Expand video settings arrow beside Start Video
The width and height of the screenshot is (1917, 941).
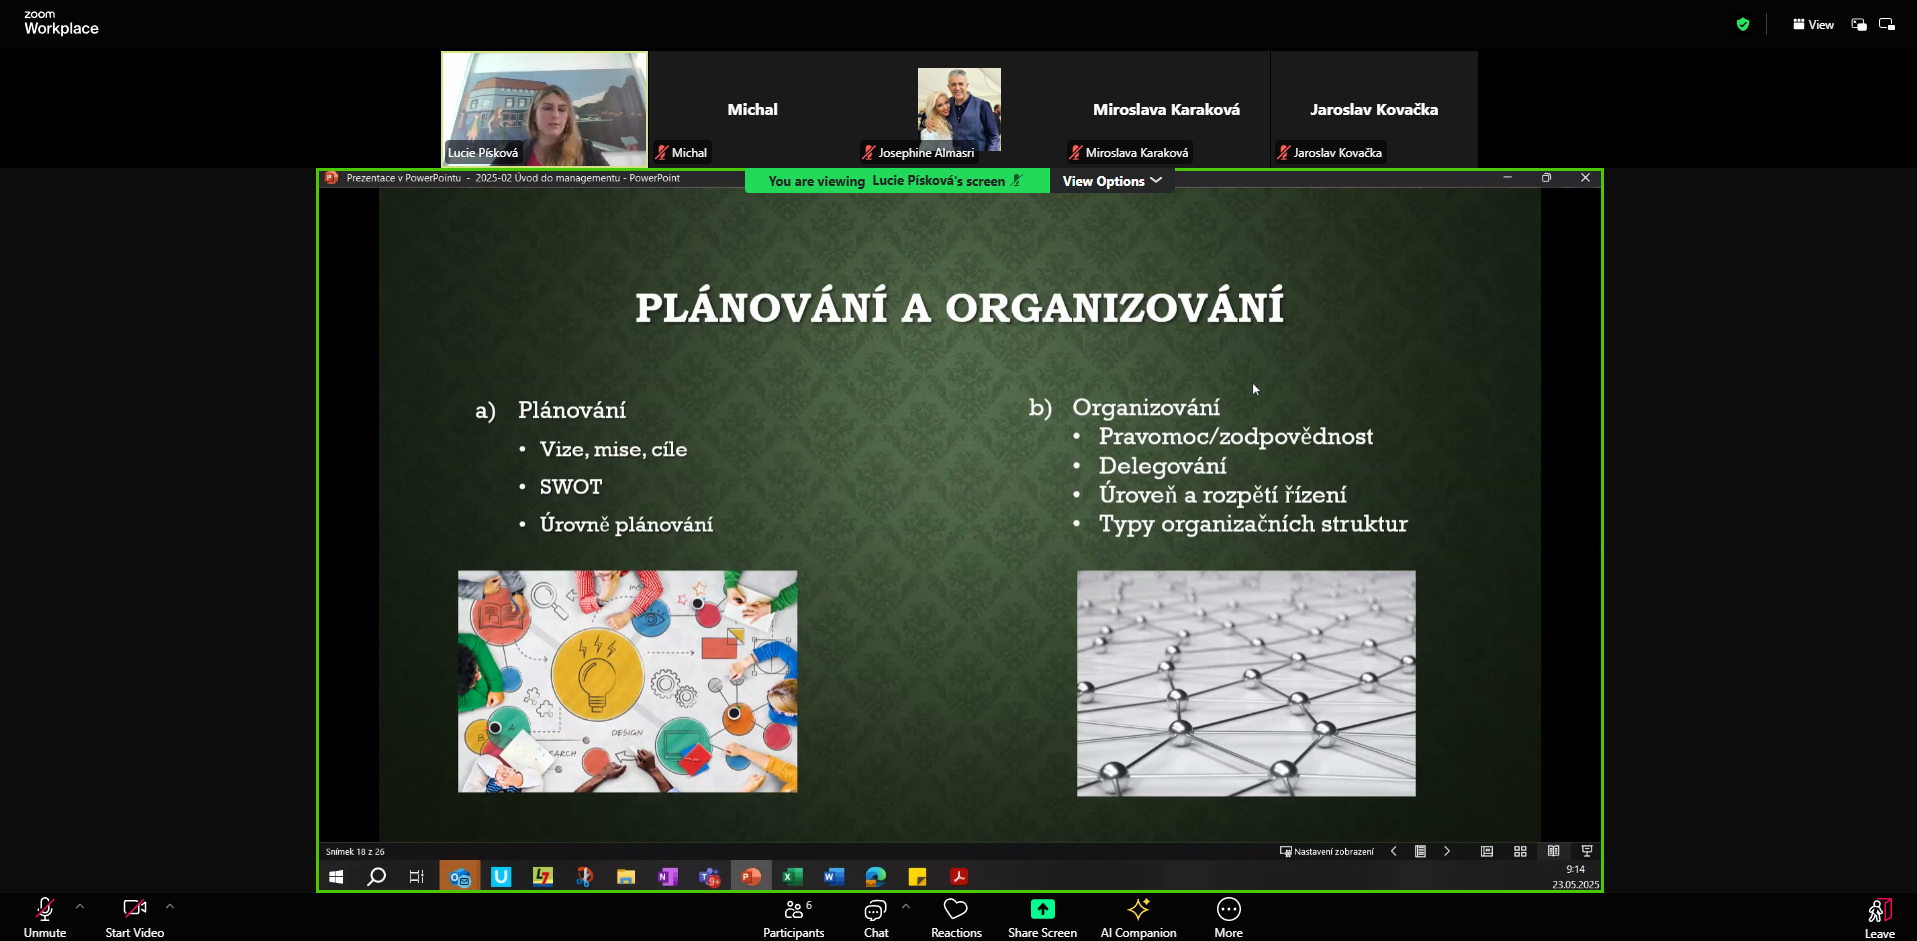point(170,907)
